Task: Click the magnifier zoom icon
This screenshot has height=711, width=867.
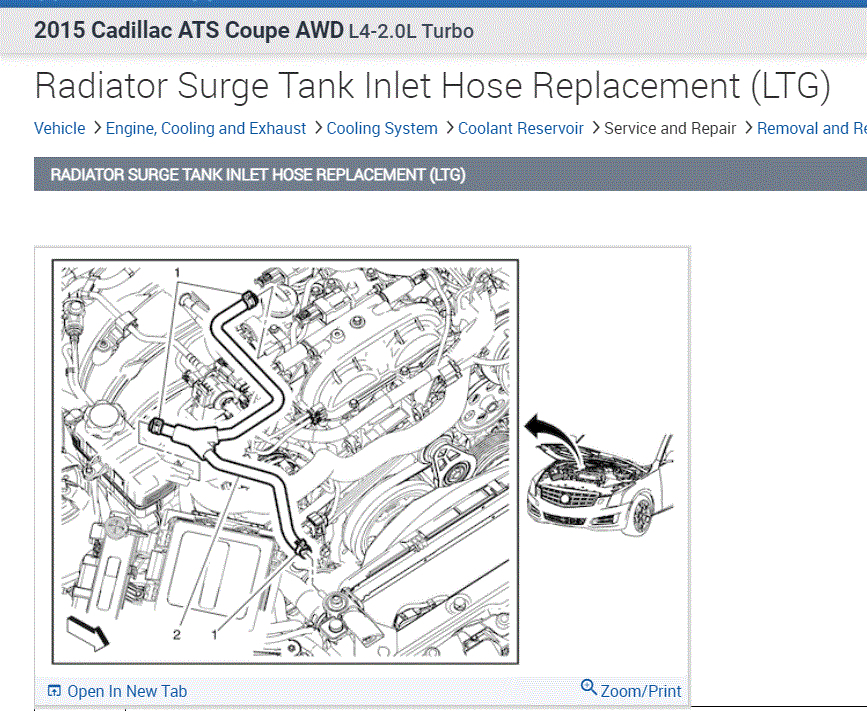Action: click(589, 688)
